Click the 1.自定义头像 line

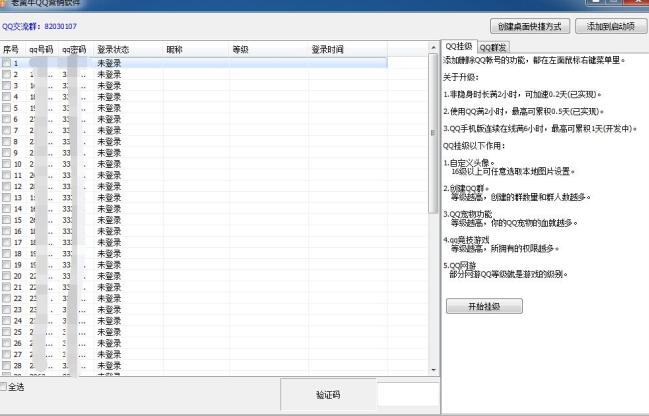(469, 163)
